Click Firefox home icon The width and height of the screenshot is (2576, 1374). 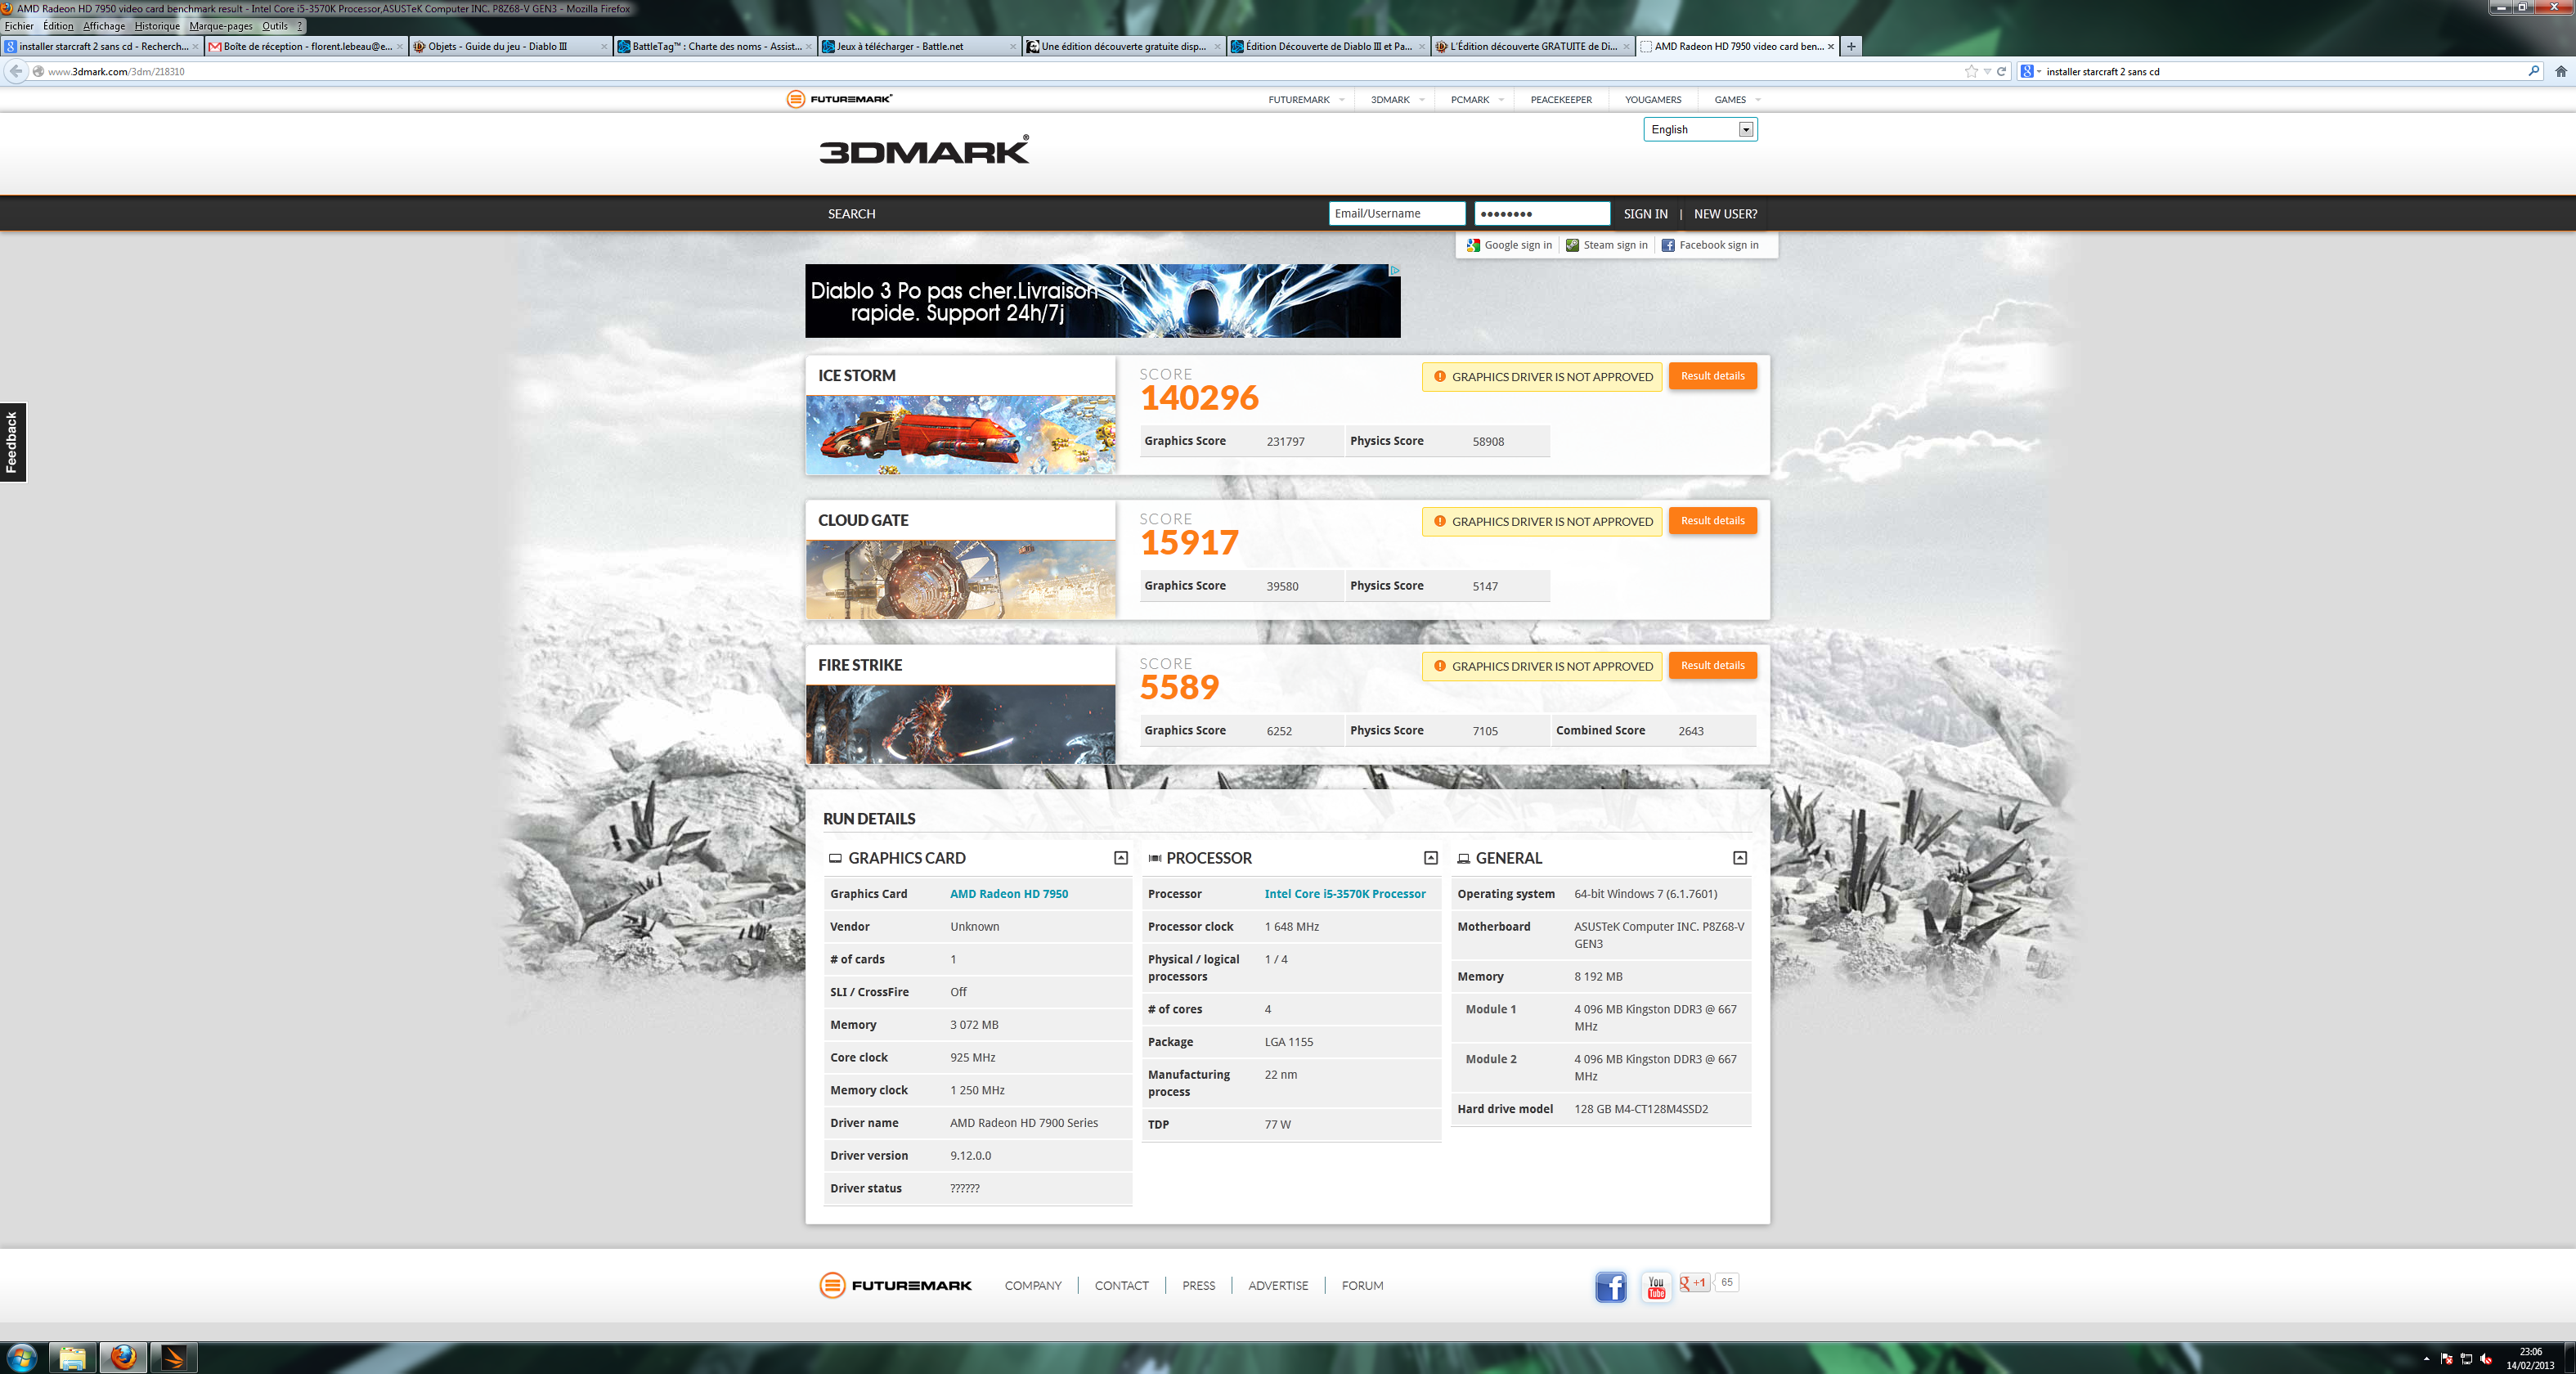pos(2560,71)
